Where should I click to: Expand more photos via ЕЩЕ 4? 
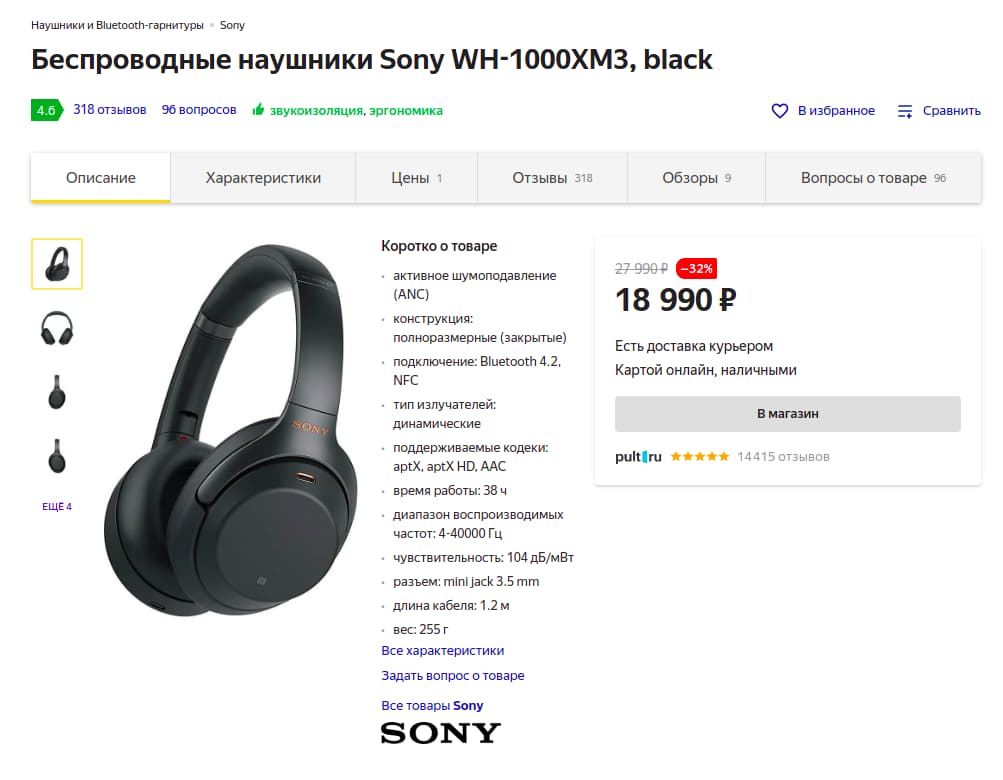pyautogui.click(x=57, y=506)
